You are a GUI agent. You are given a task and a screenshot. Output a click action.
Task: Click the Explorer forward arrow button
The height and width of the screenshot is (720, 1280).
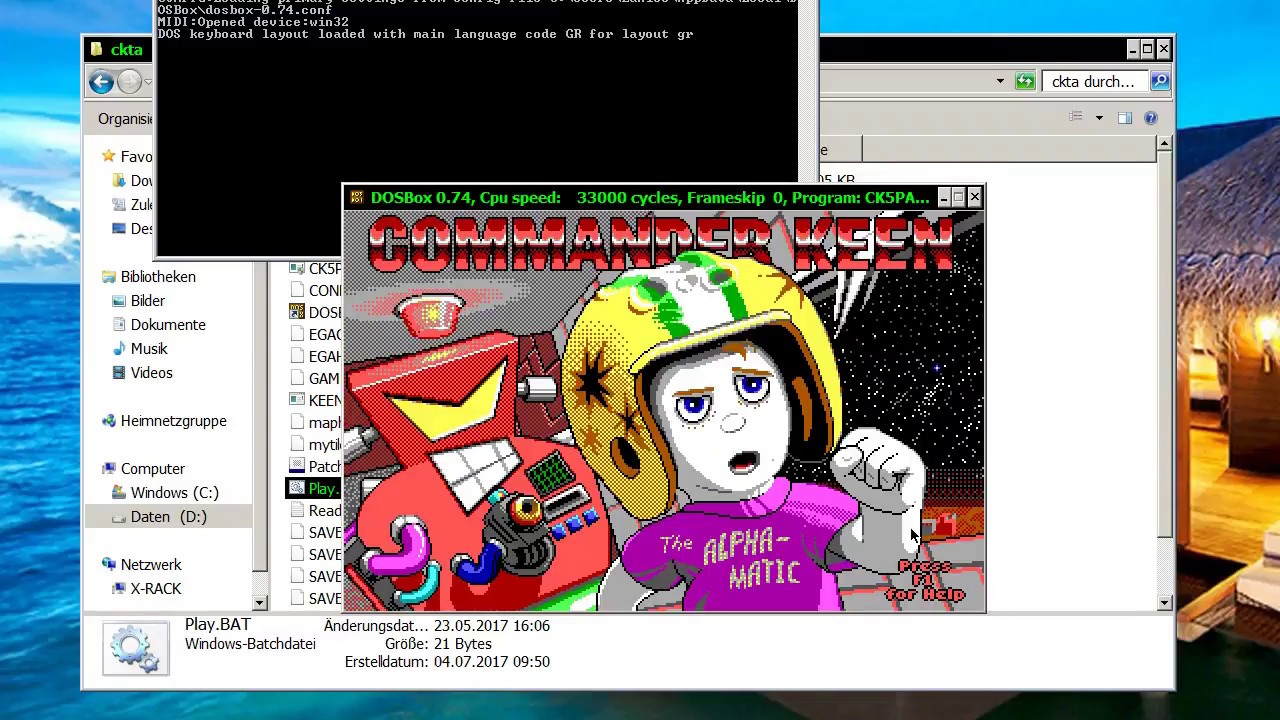pyautogui.click(x=129, y=82)
